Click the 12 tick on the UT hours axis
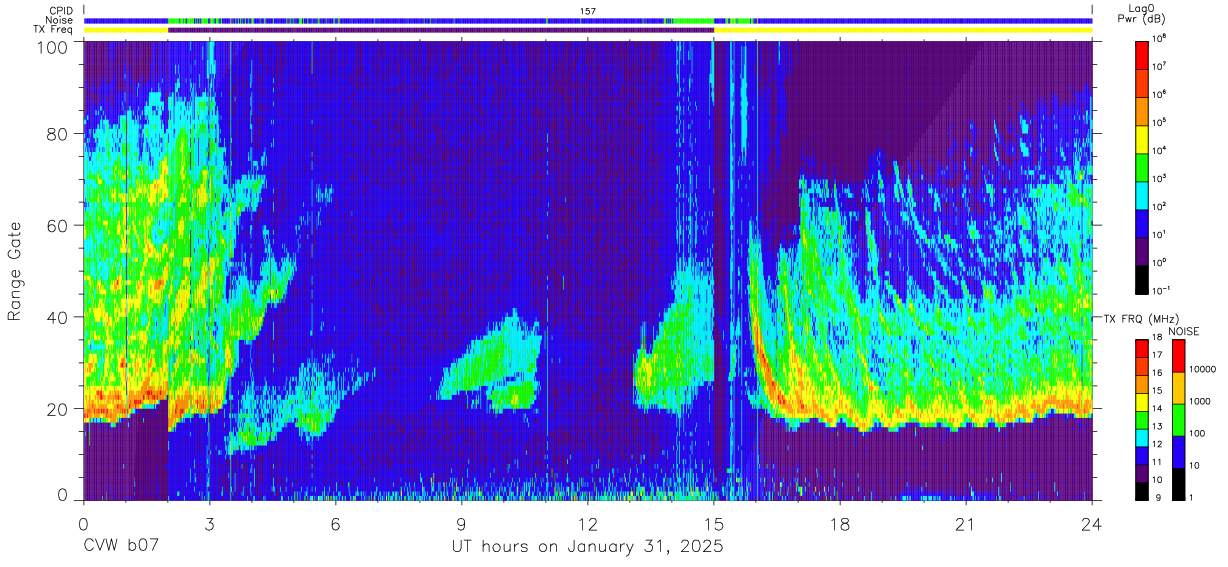The height and width of the screenshot is (567, 1228). tap(588, 524)
